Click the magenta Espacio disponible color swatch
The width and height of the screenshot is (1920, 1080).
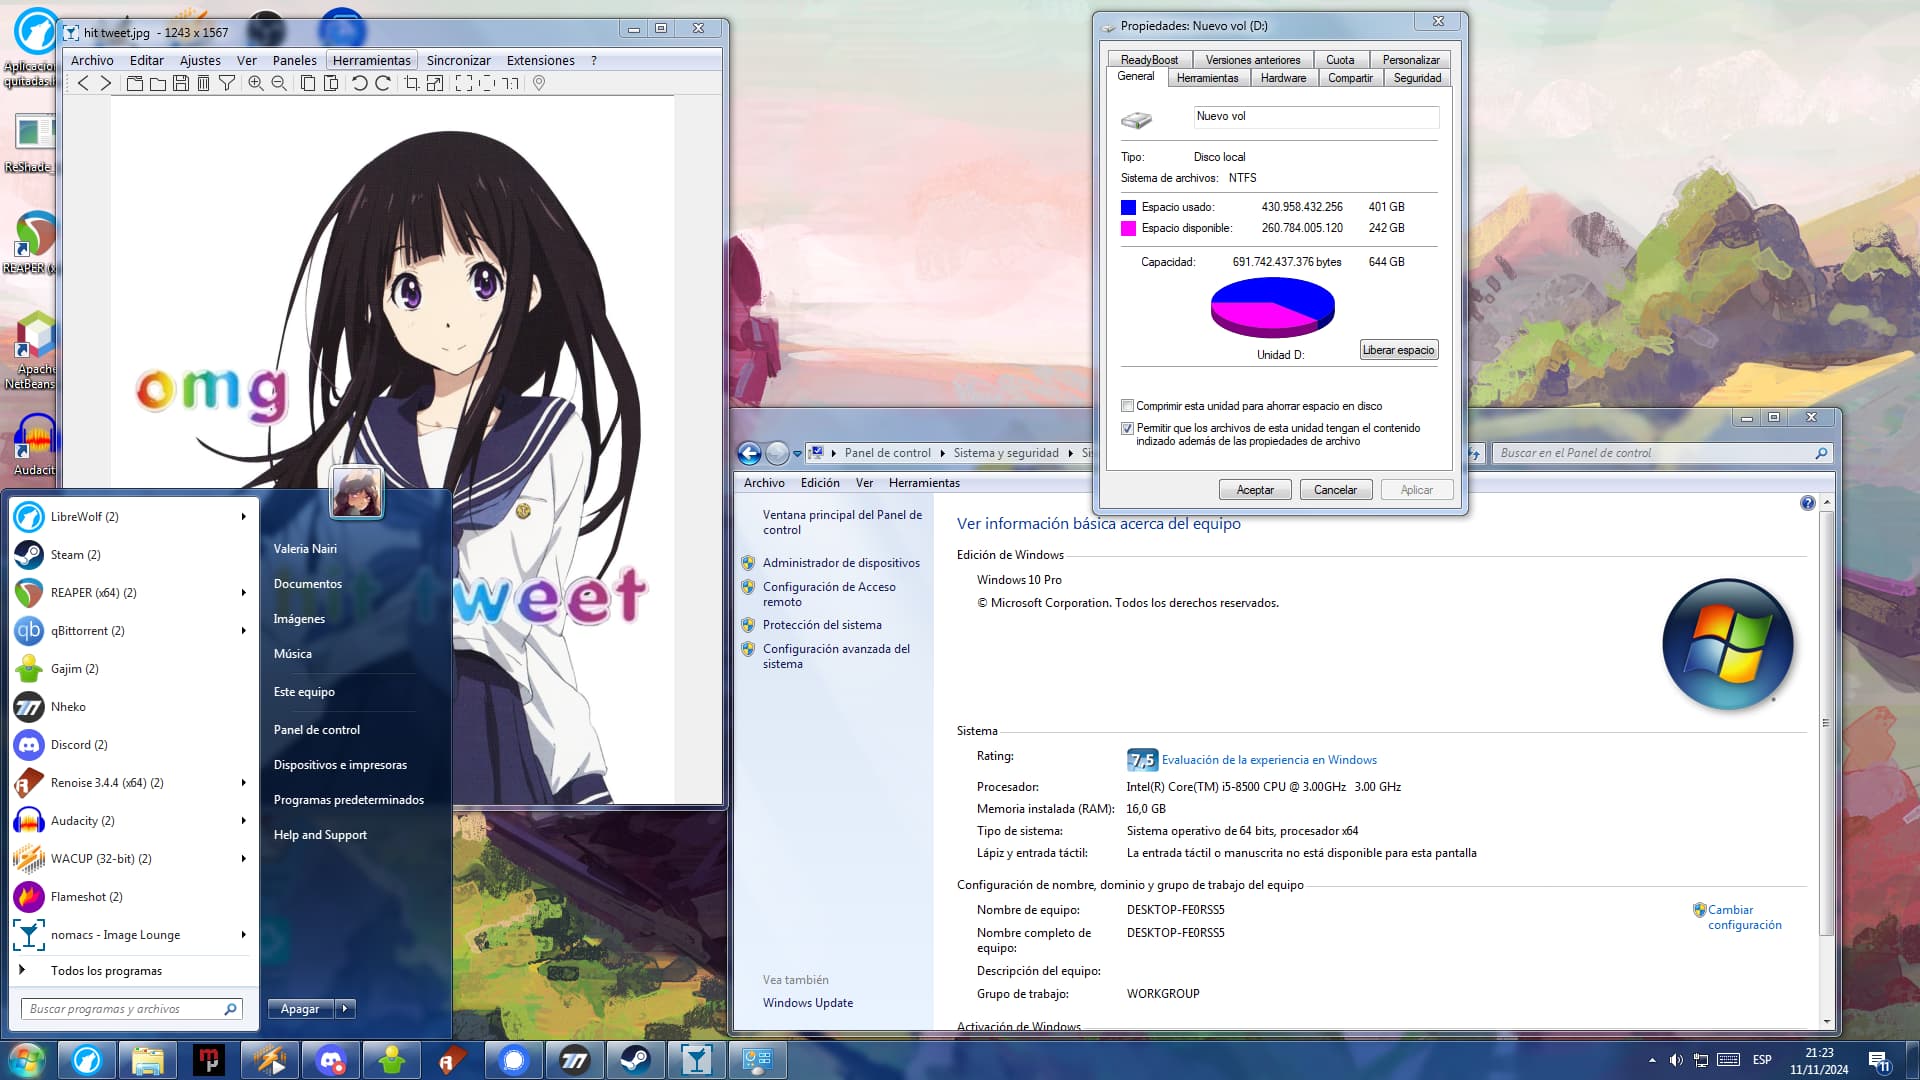click(x=1128, y=228)
